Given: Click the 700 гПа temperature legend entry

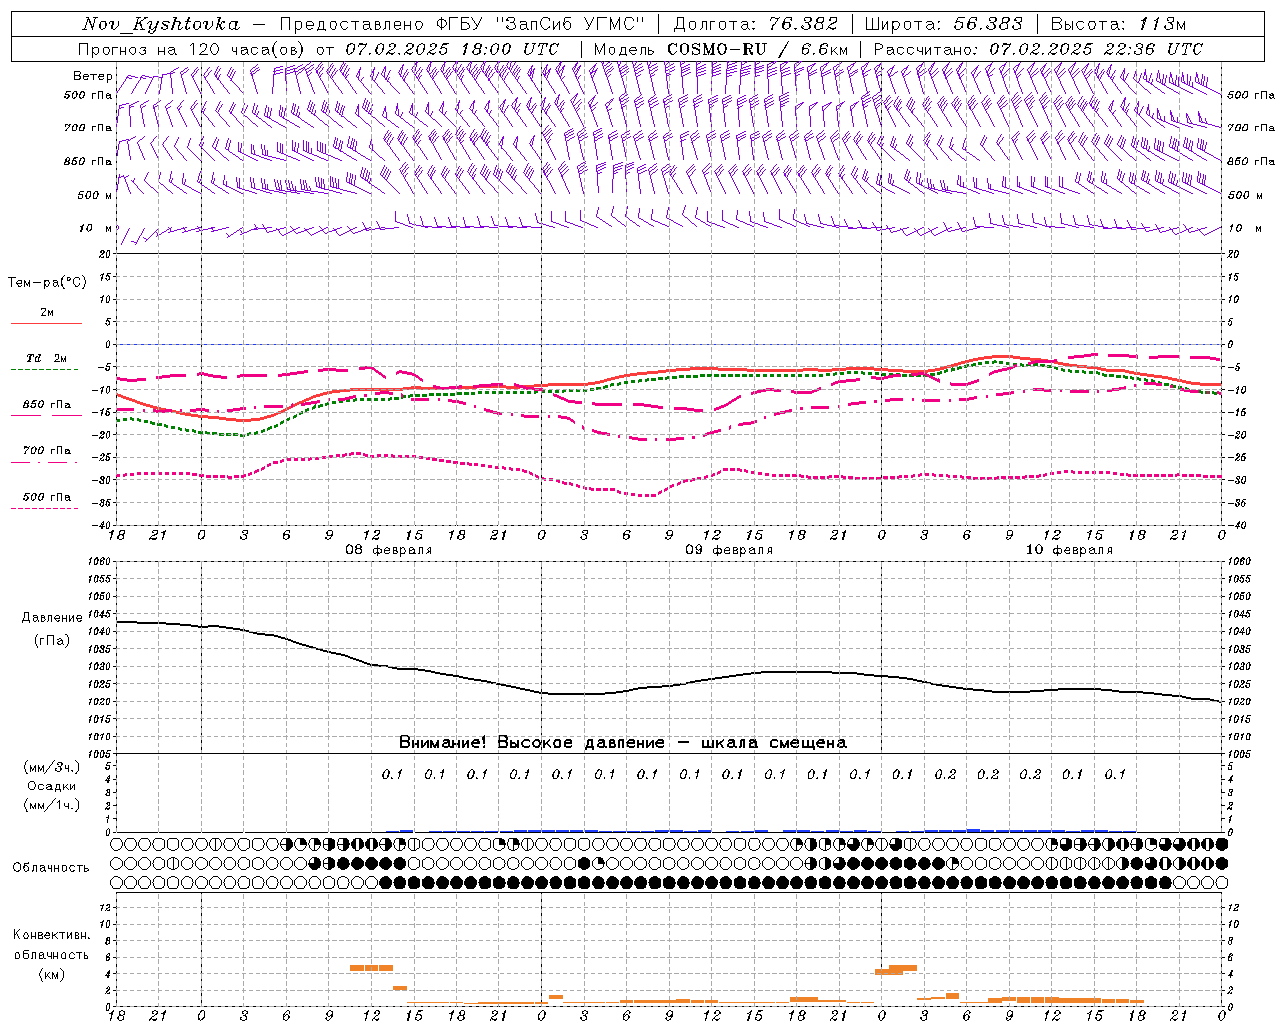Looking at the screenshot, I should click(46, 451).
